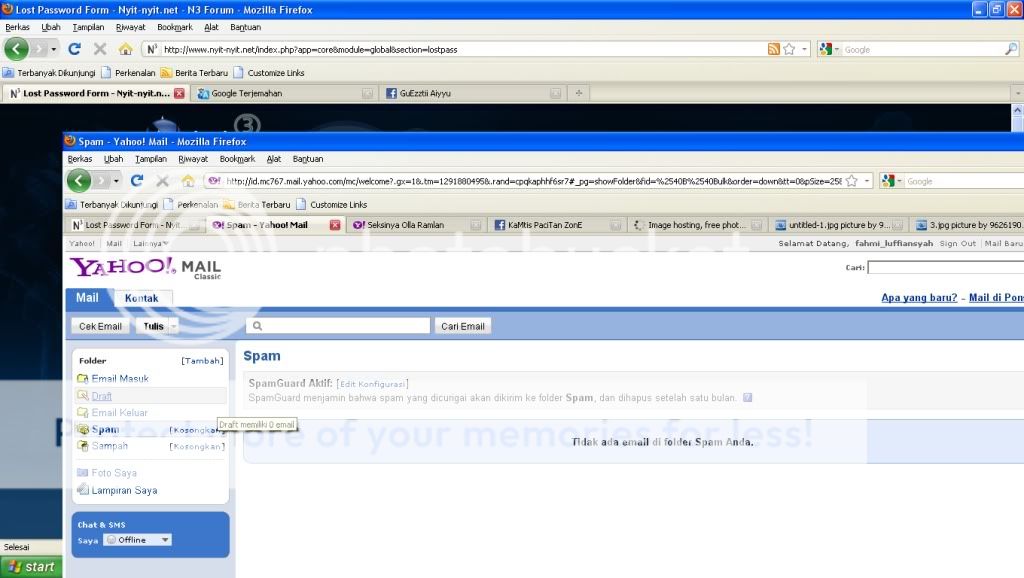This screenshot has height=578, width=1024.
Task: Open the Offline chat status dropdown
Action: point(165,539)
